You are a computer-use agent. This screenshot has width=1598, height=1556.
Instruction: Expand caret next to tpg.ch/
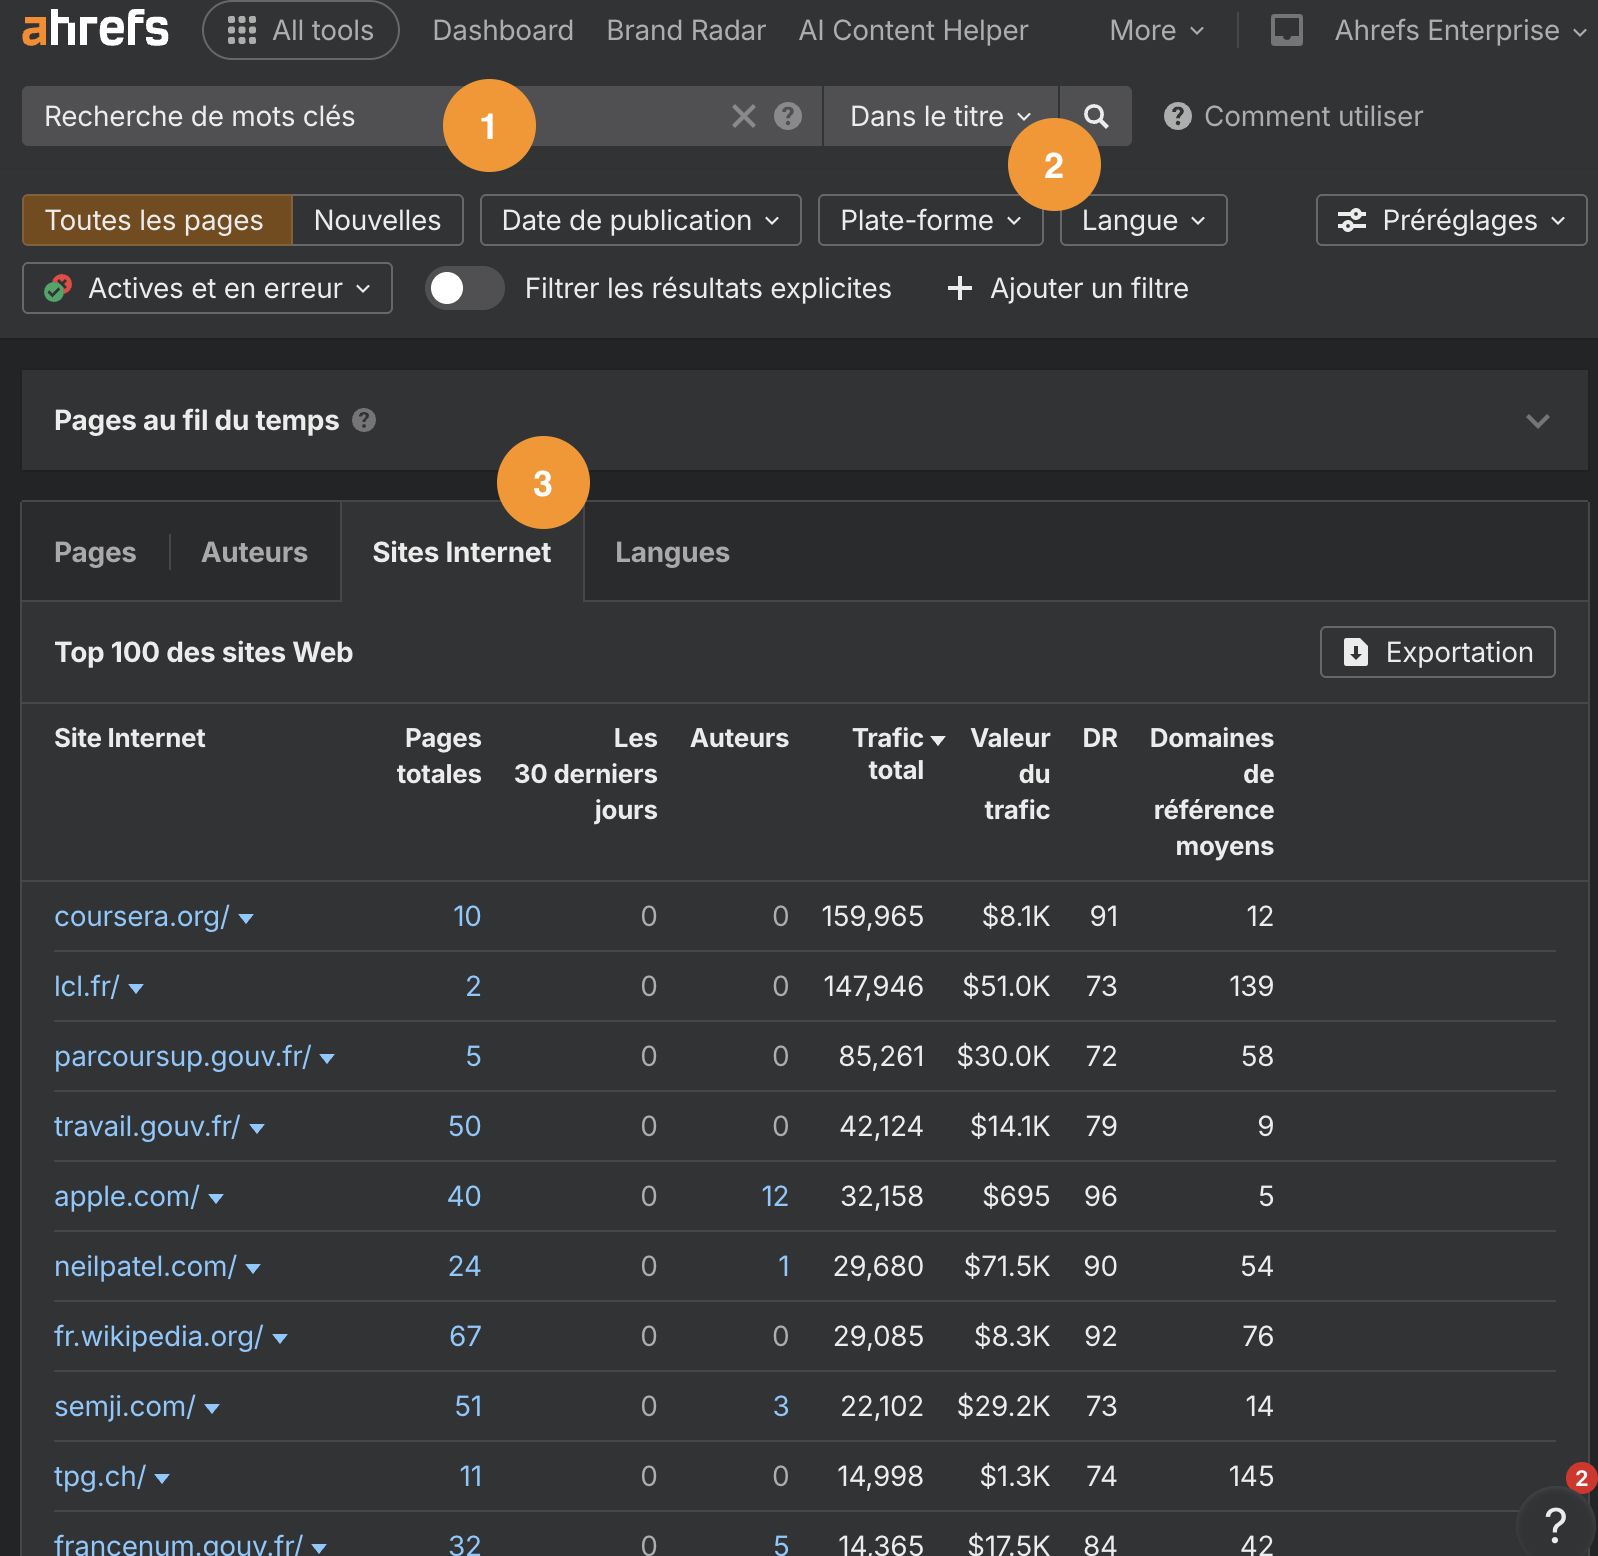(162, 1478)
